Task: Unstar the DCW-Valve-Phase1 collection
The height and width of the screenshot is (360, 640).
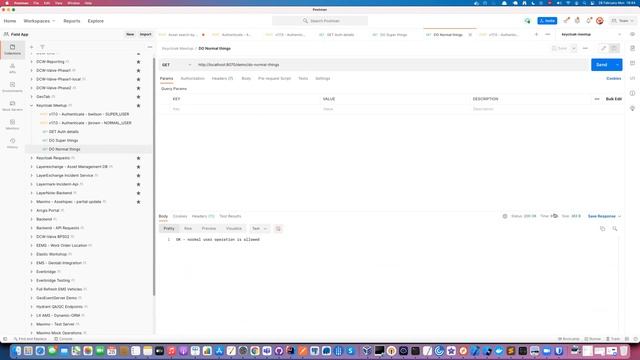Action: point(138,71)
